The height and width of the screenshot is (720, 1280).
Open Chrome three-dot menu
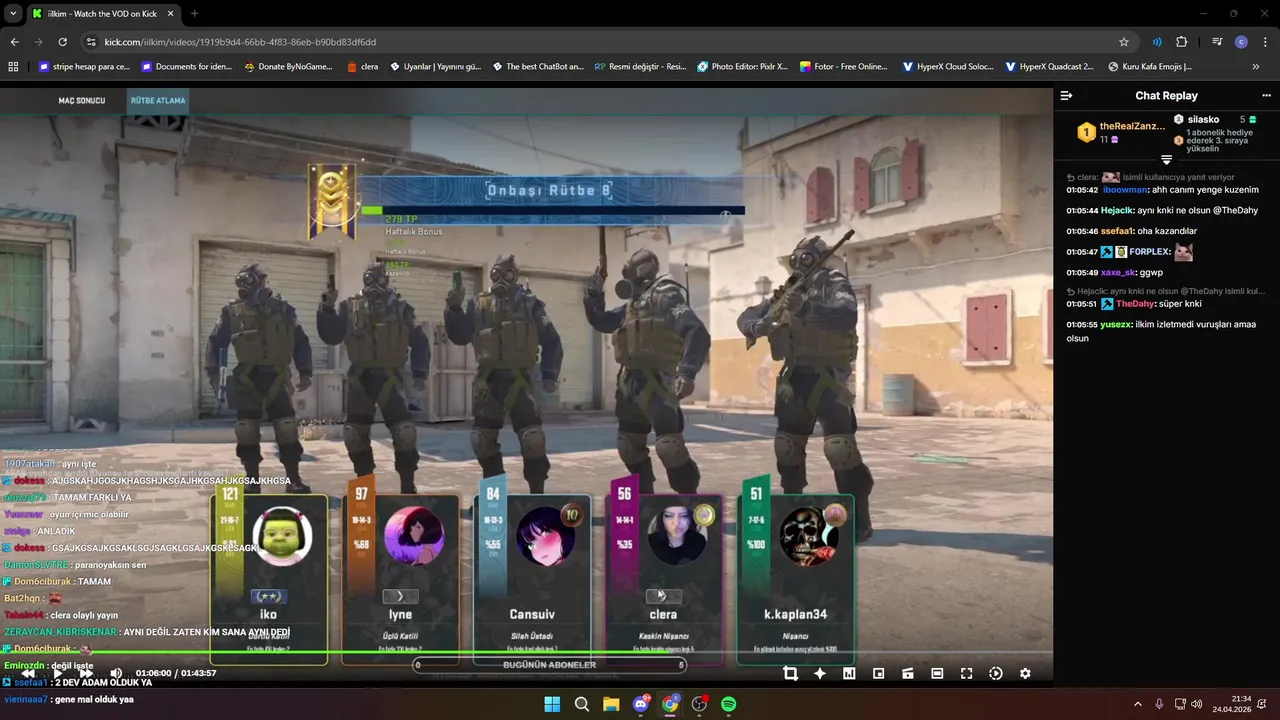point(1266,42)
